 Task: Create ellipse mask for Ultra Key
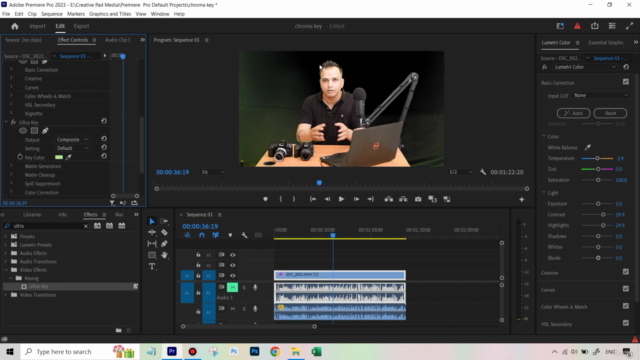(x=23, y=131)
